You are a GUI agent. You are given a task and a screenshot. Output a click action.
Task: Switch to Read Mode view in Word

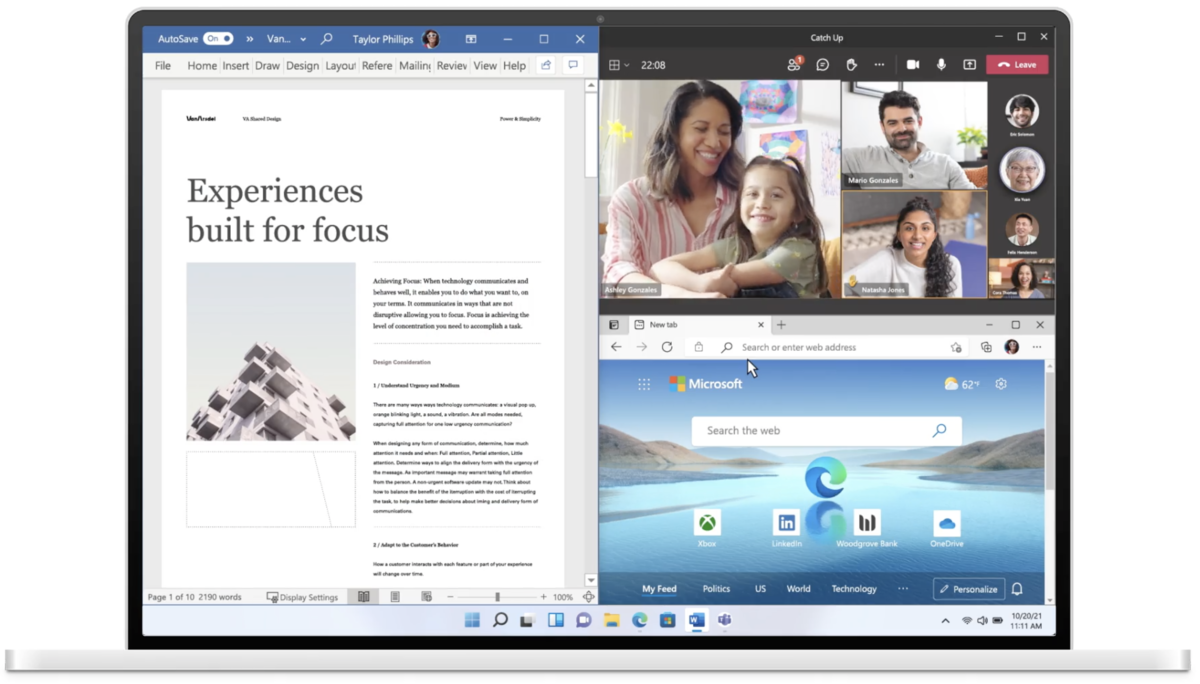click(x=364, y=597)
